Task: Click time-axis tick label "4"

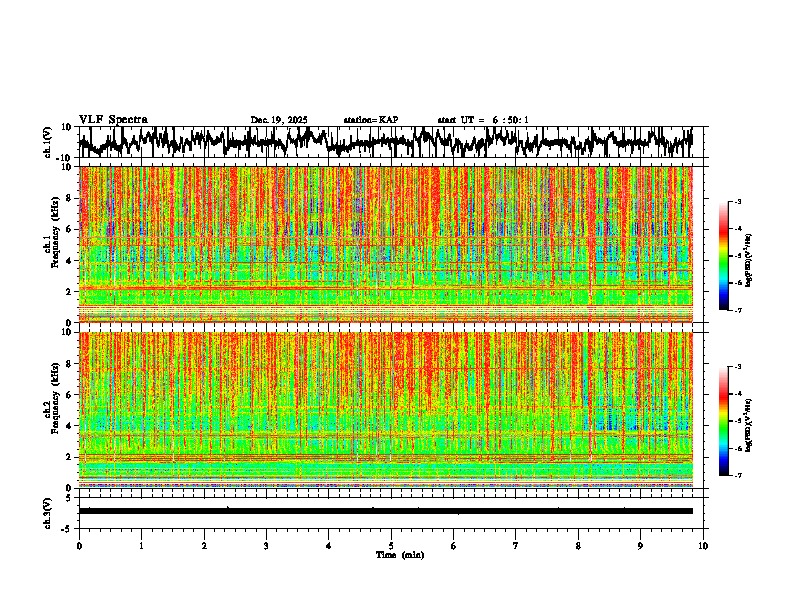Action: point(329,546)
